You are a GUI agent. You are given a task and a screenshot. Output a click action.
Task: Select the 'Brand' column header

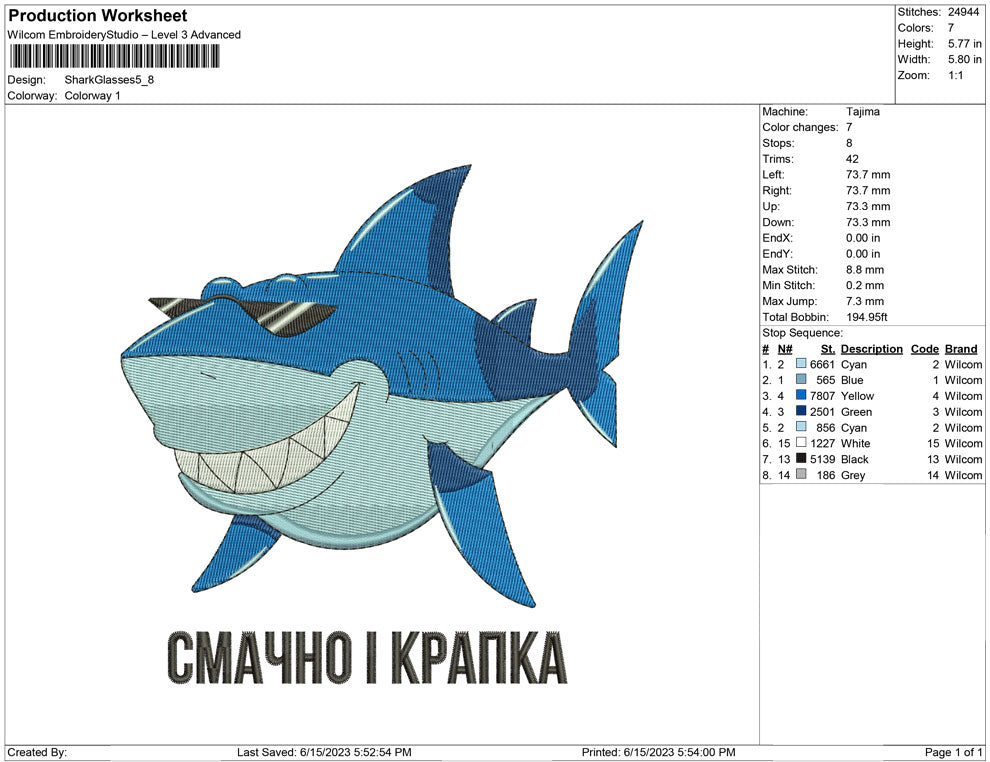(x=961, y=349)
